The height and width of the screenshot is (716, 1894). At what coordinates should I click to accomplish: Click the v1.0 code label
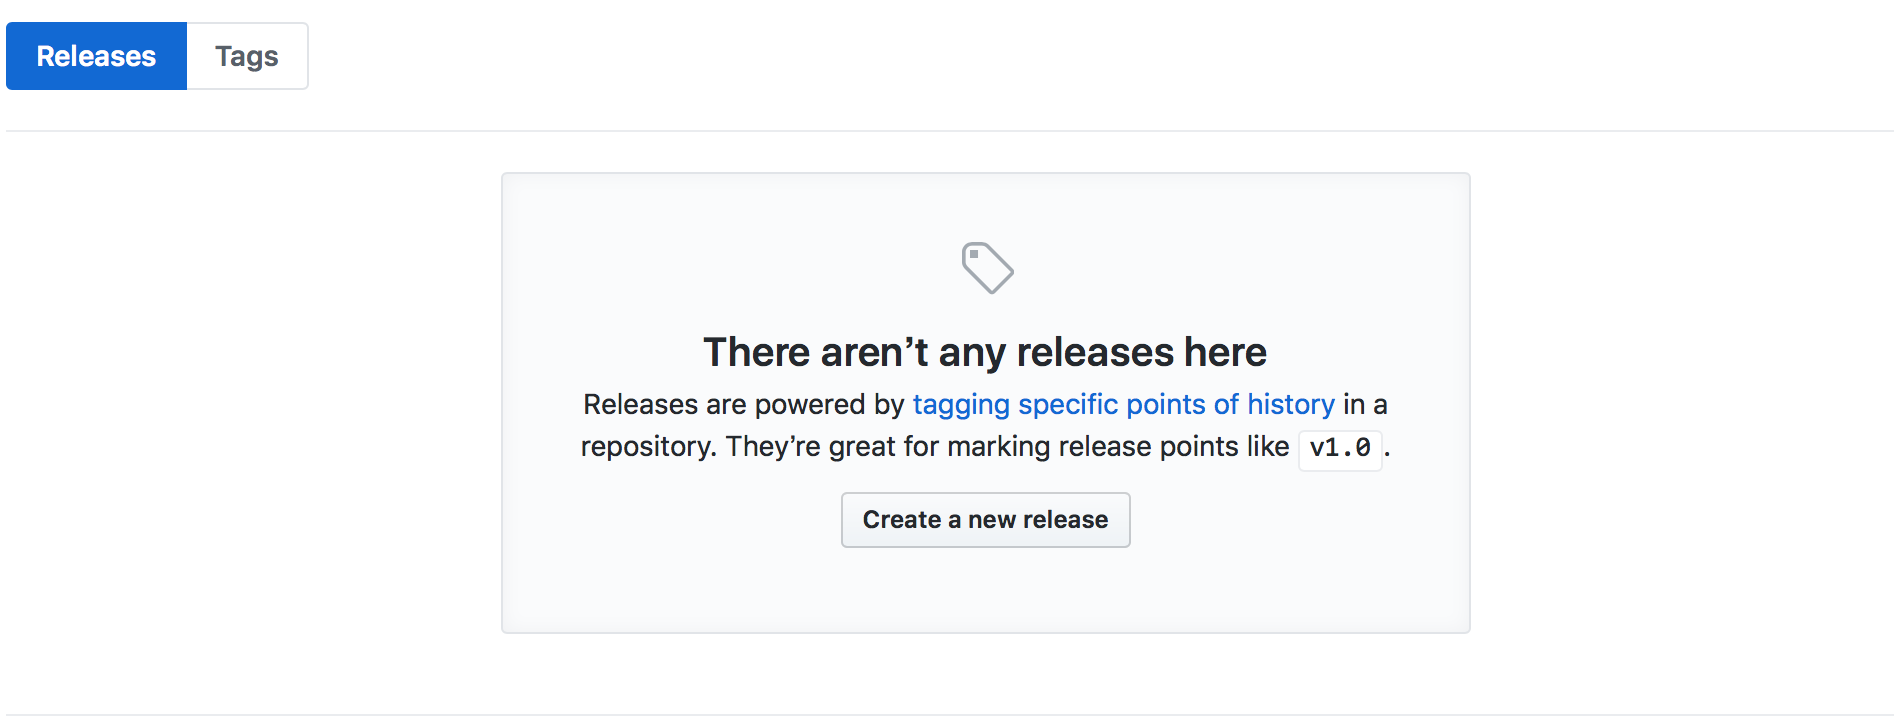1340,448
